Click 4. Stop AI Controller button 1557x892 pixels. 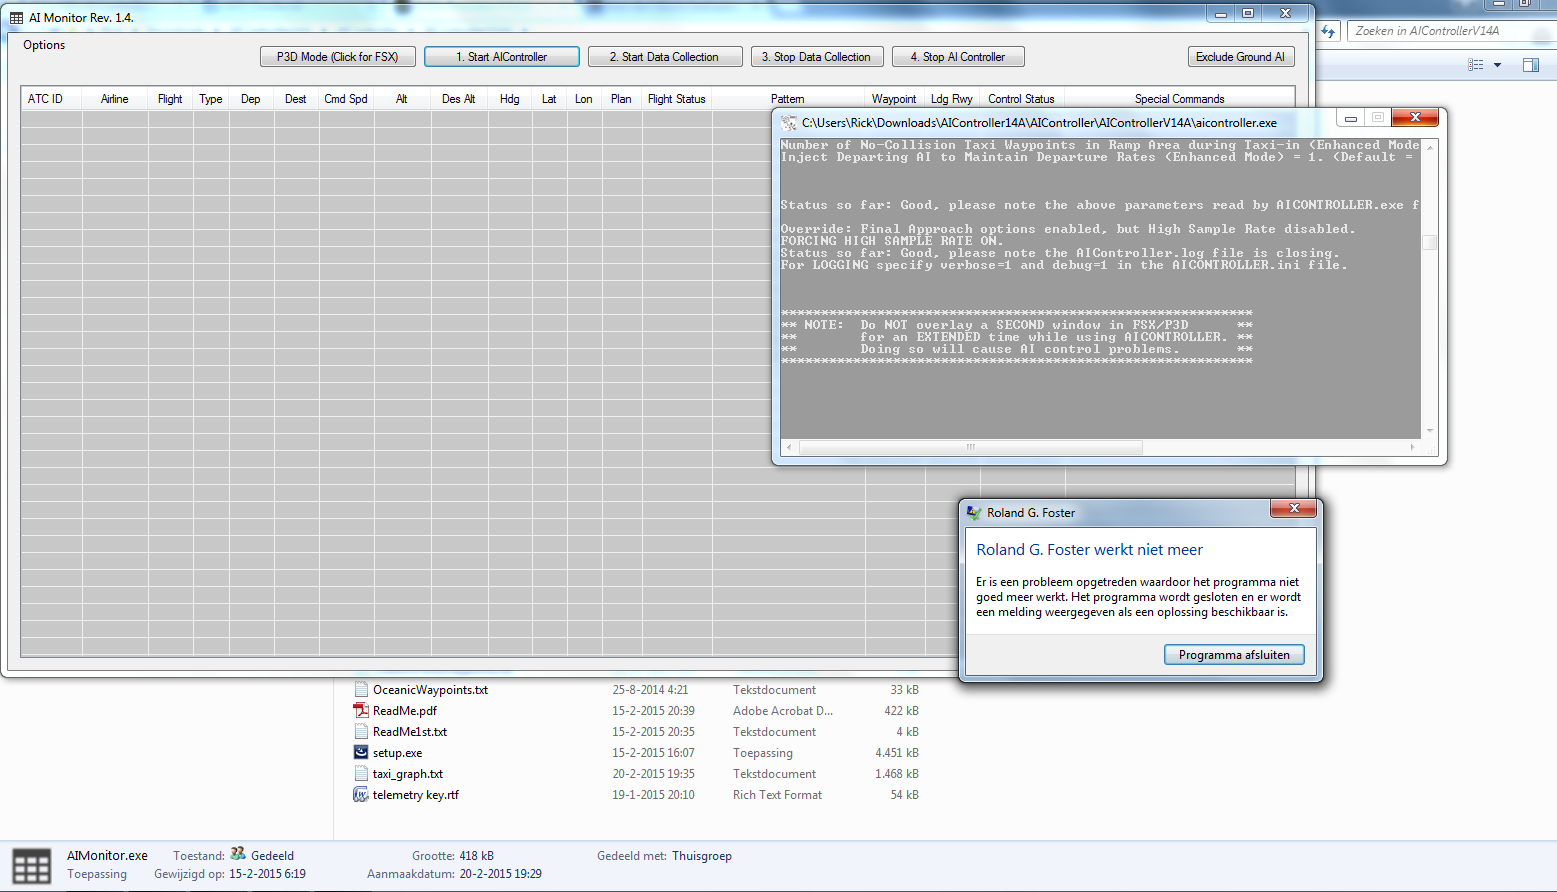coord(957,57)
